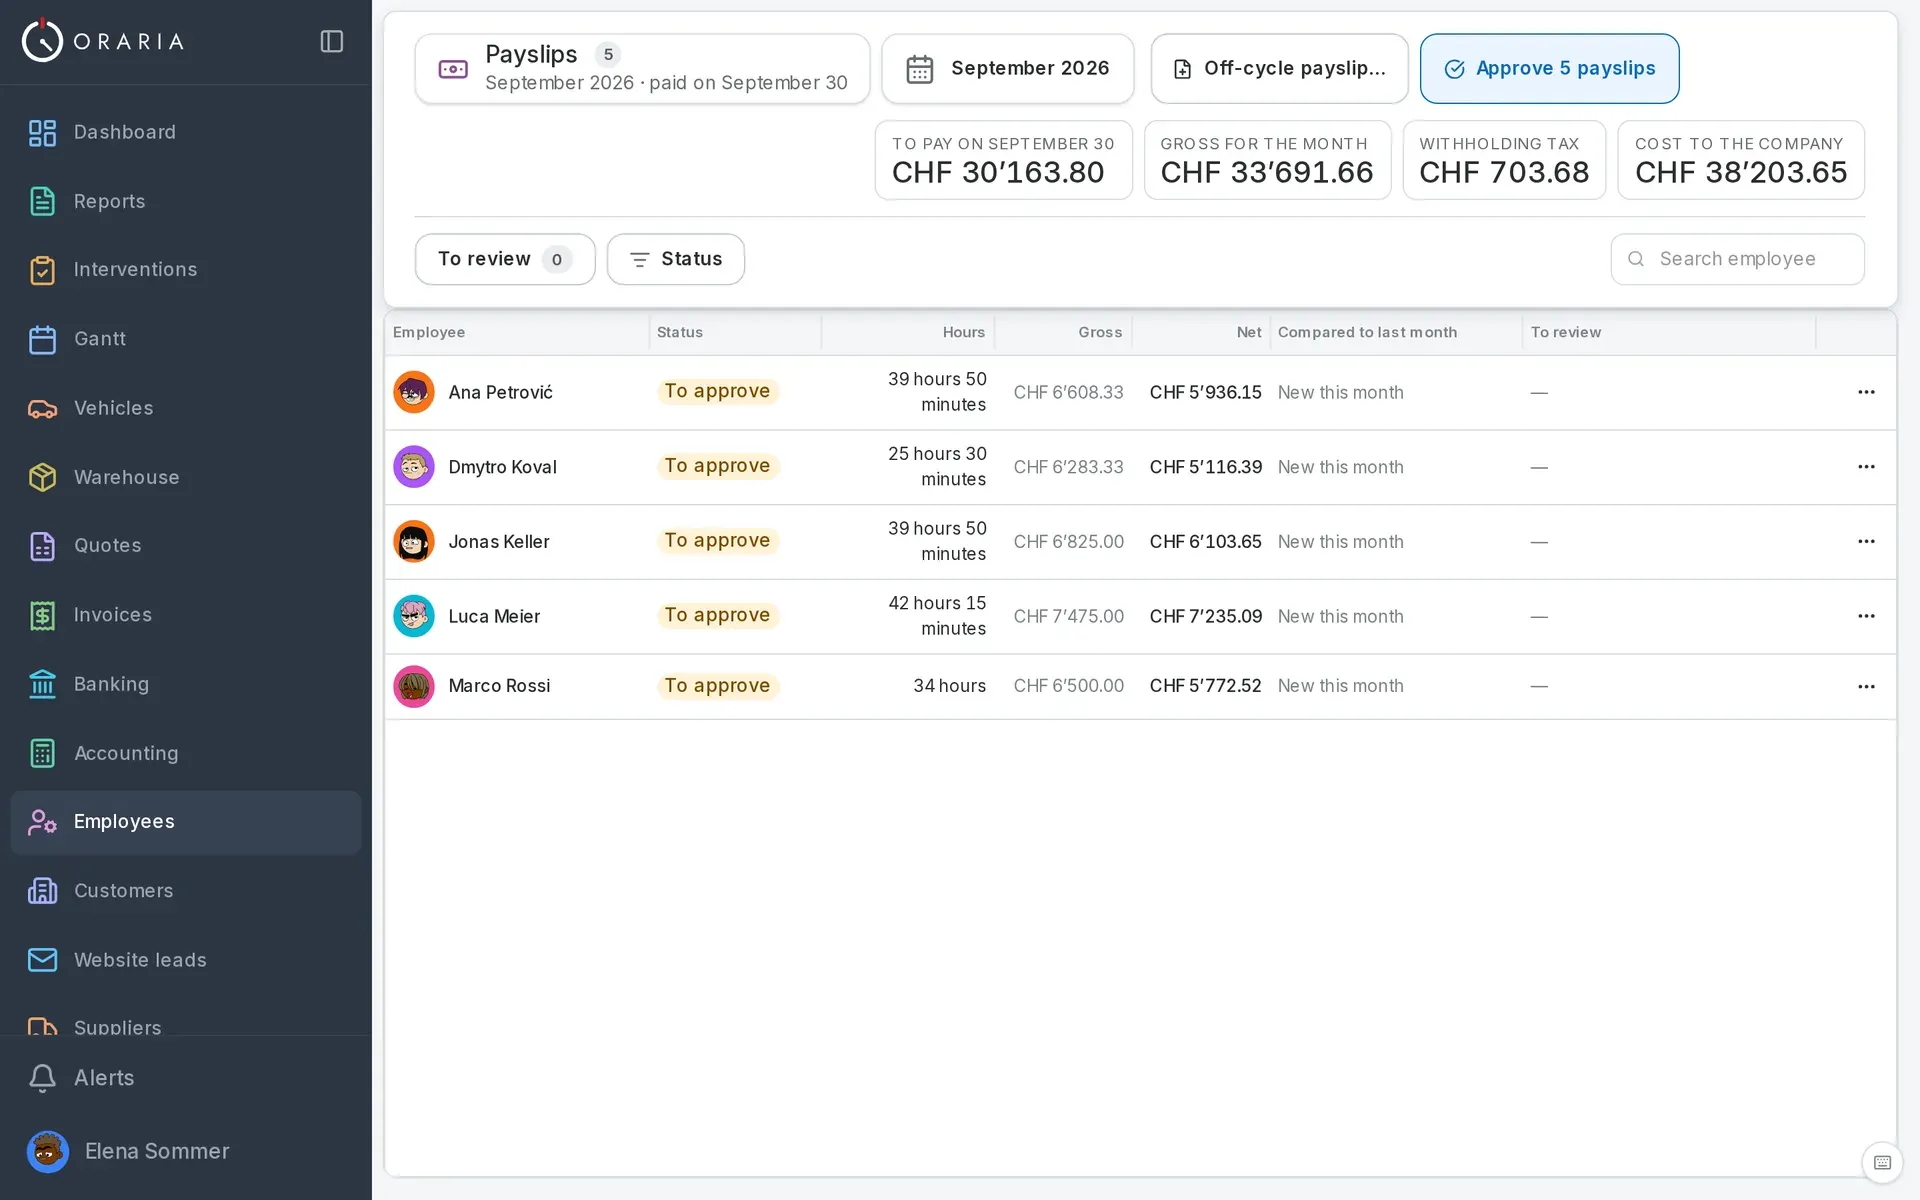
Task: Go to the Employees section
Action: pyautogui.click(x=186, y=822)
